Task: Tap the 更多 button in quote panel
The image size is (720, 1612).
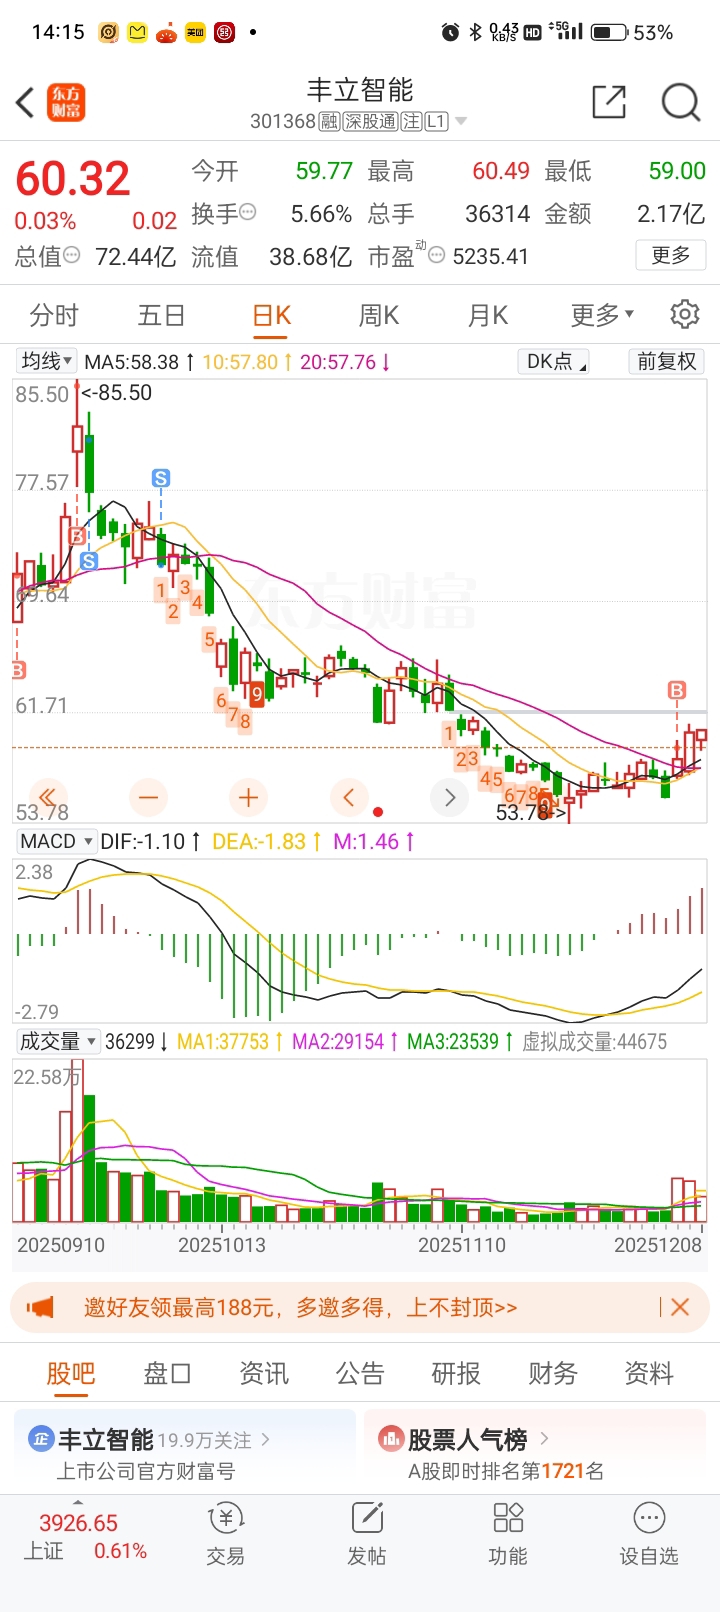Action: pos(671,255)
